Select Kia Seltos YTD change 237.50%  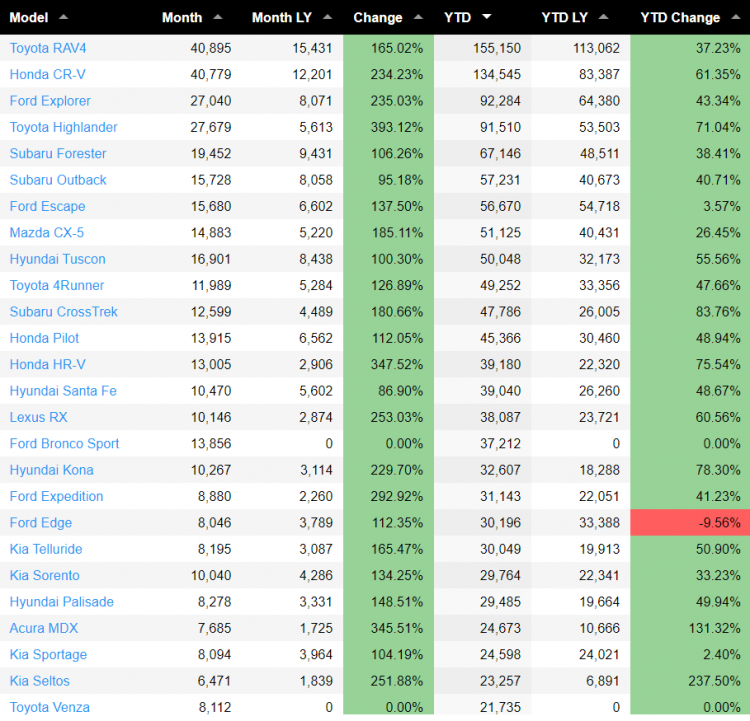(714, 681)
